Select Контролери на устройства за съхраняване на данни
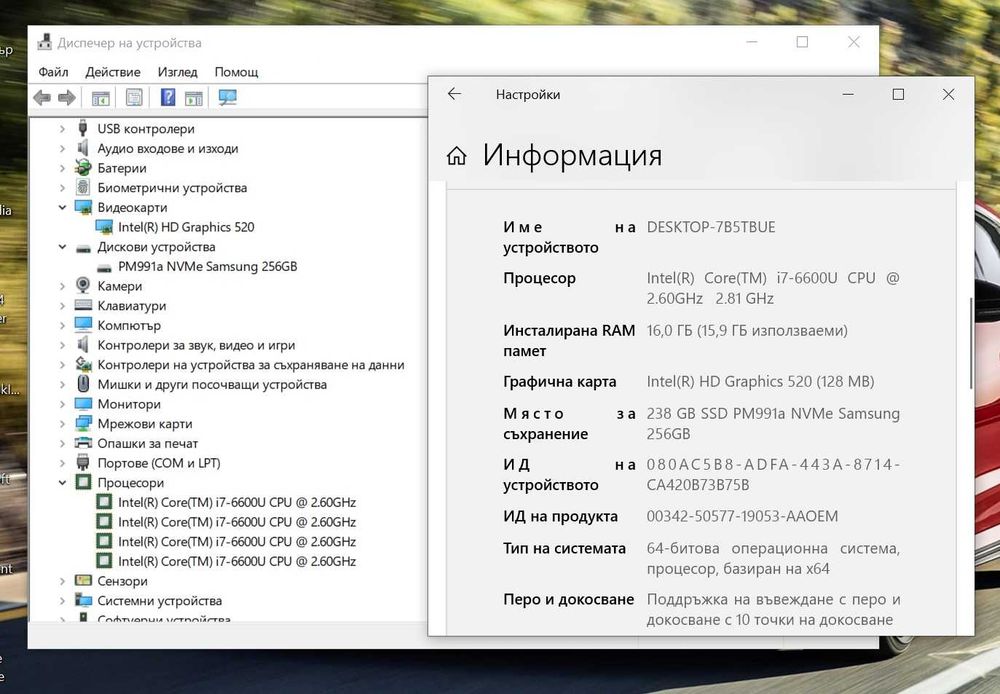The image size is (1000, 694). (x=251, y=365)
